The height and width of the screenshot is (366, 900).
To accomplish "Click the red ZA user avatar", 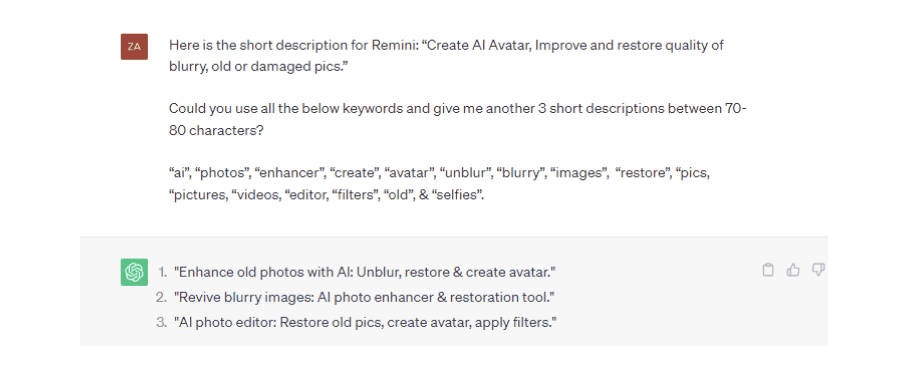I will click(134, 46).
